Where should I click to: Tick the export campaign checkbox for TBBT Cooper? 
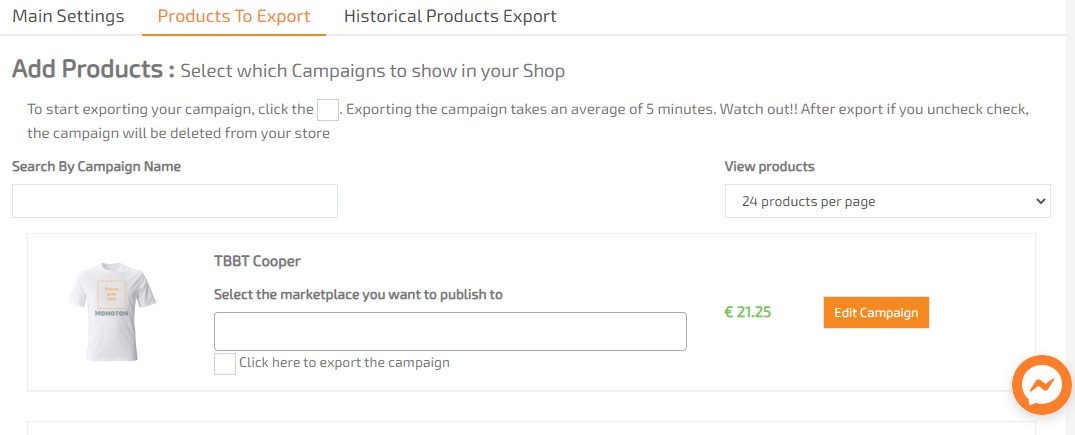coord(225,364)
